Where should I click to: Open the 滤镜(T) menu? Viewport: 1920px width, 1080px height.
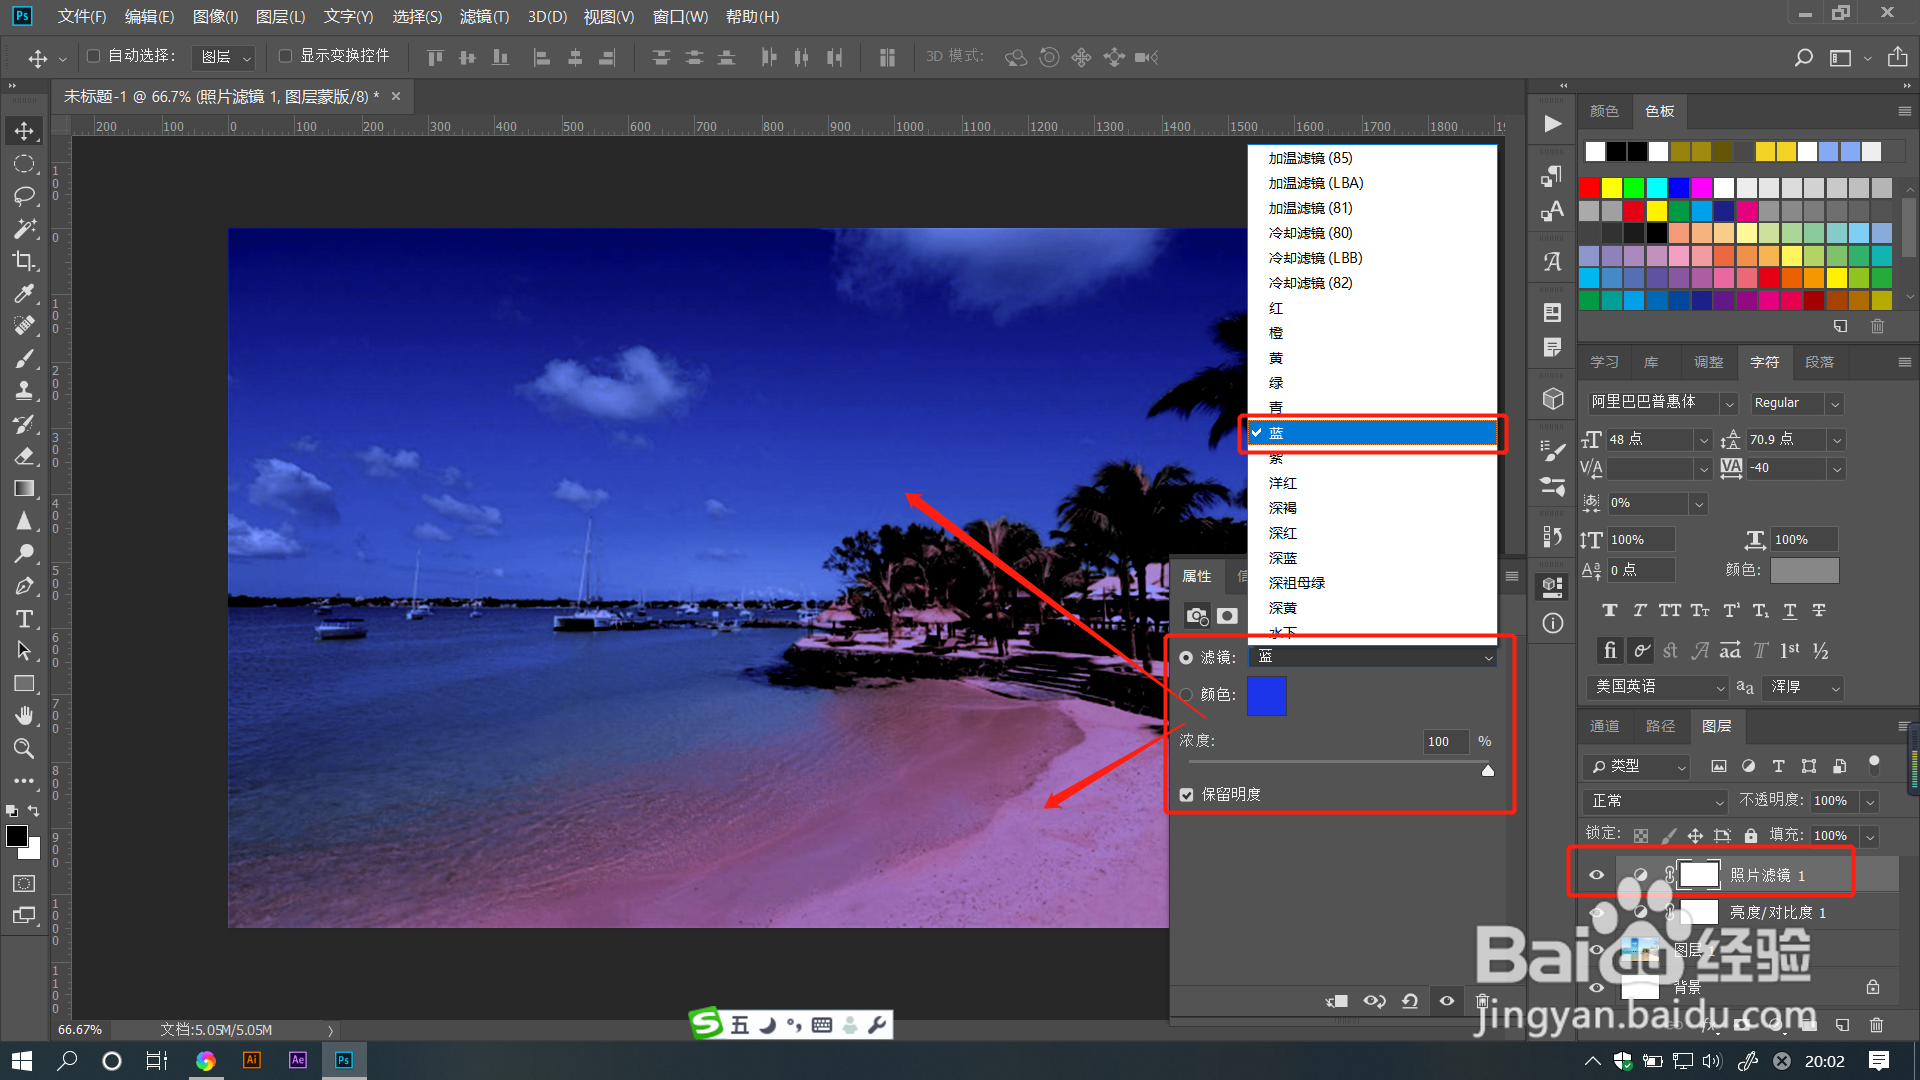[x=484, y=16]
